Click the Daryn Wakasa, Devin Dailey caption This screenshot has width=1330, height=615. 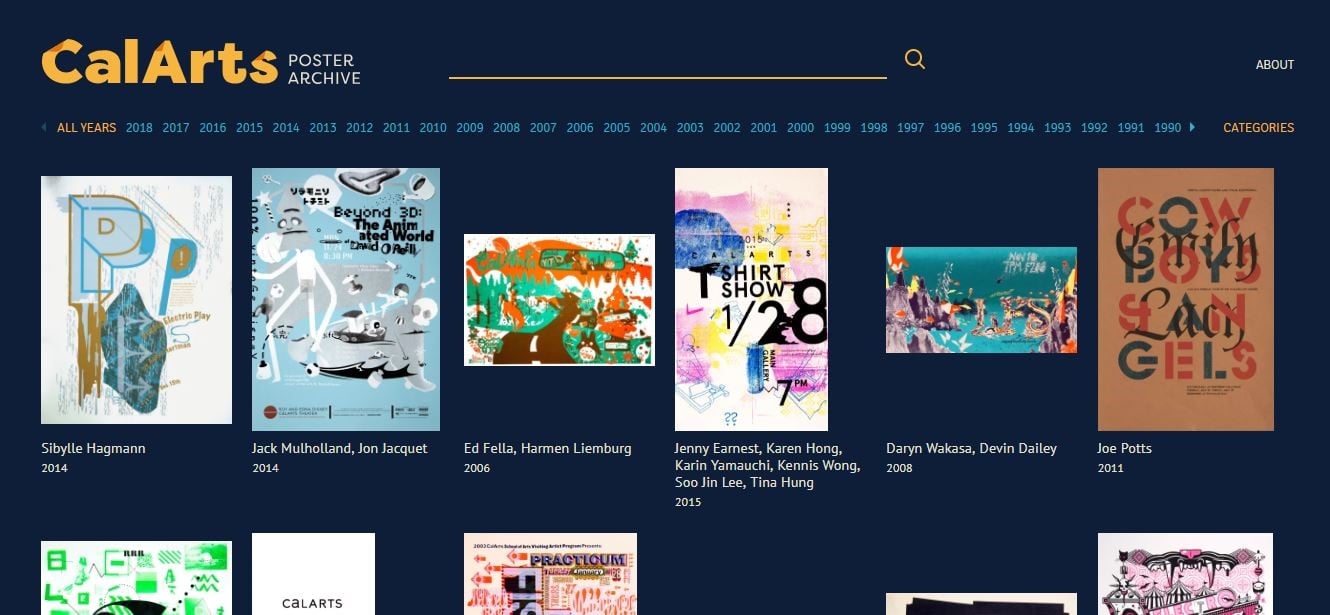pos(971,448)
